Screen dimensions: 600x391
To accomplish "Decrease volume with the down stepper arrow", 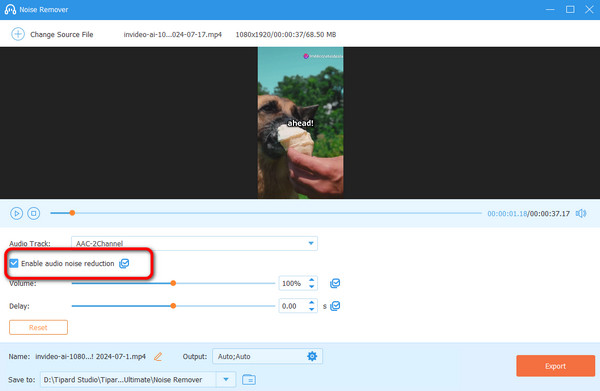I will click(311, 287).
